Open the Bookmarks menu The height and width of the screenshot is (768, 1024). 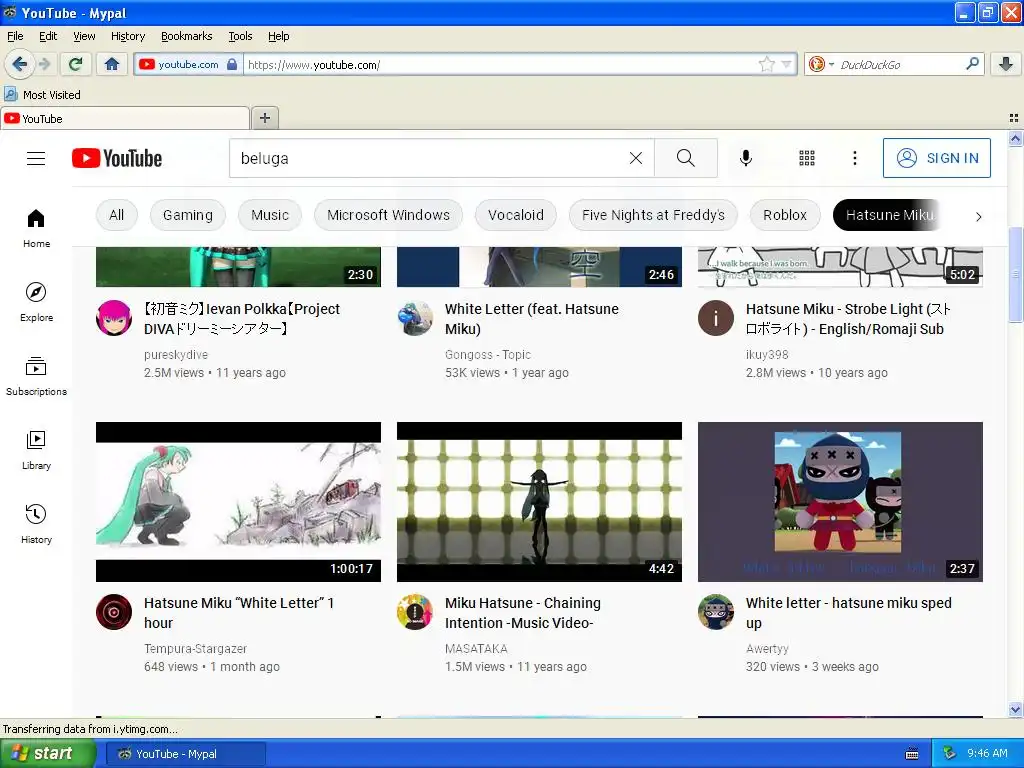186,36
